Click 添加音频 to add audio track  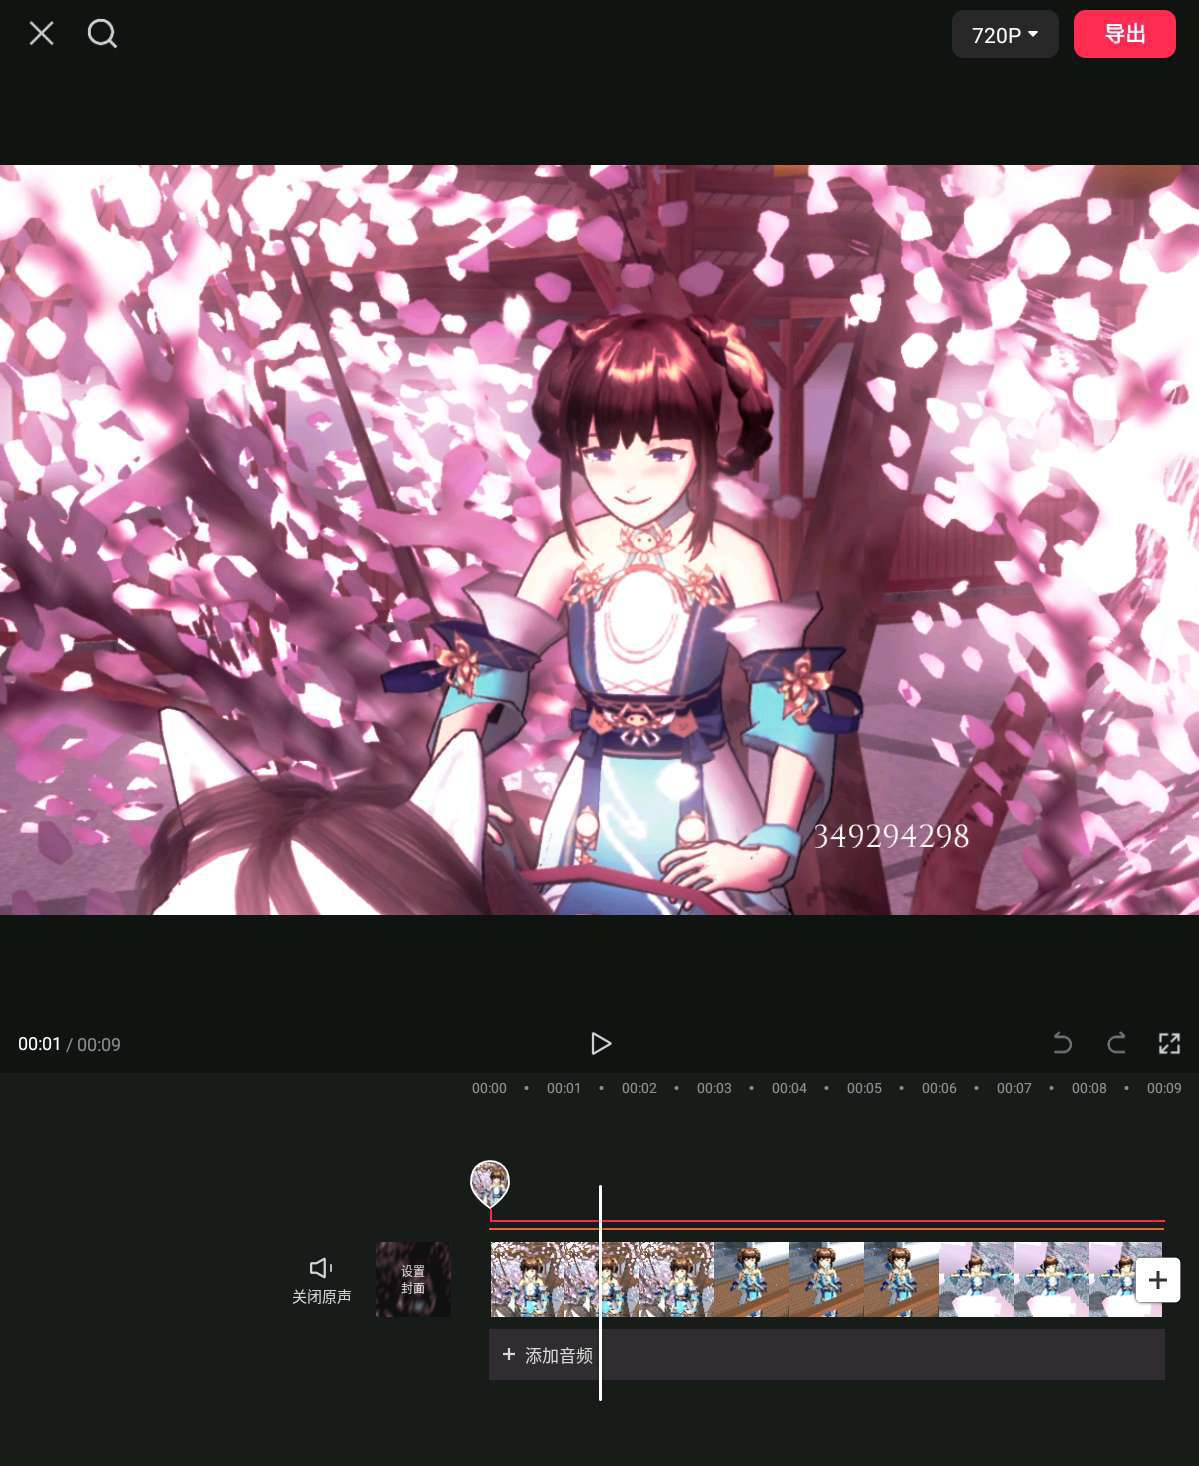coord(548,1355)
